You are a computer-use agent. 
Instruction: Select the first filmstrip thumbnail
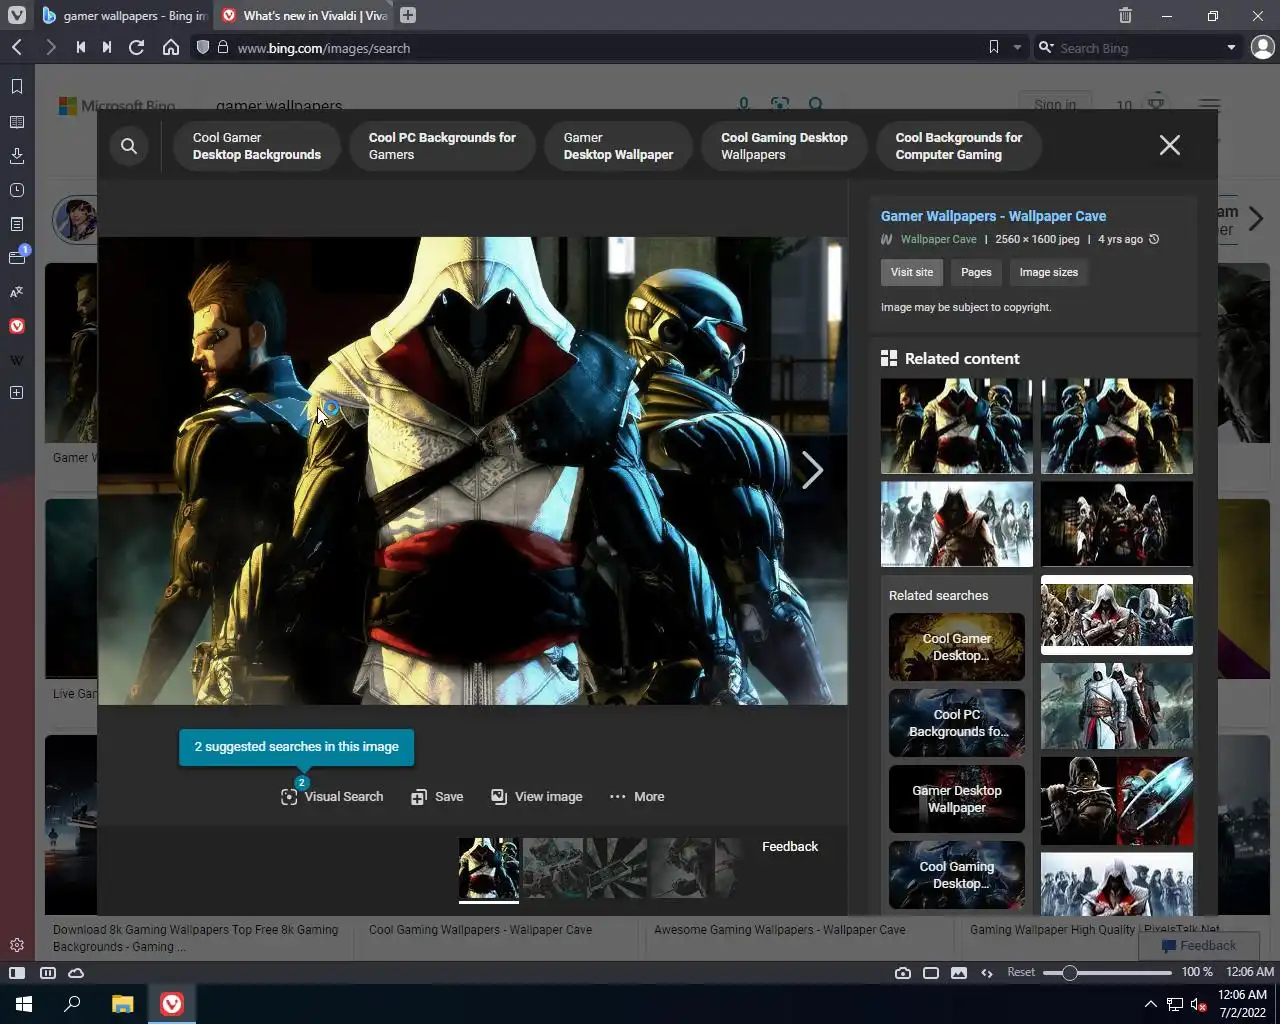pos(489,868)
